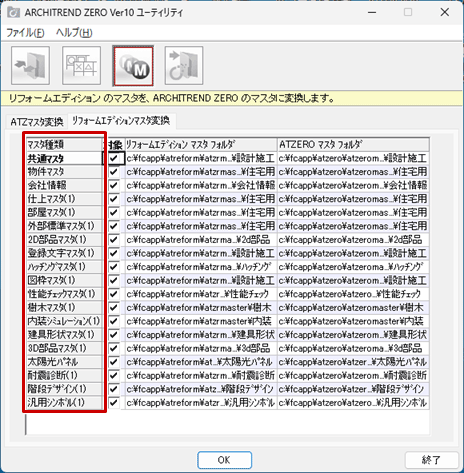Click the ARCHITREND app icon in title bar
Viewport: 464px width, 473px height.
pyautogui.click(x=14, y=12)
